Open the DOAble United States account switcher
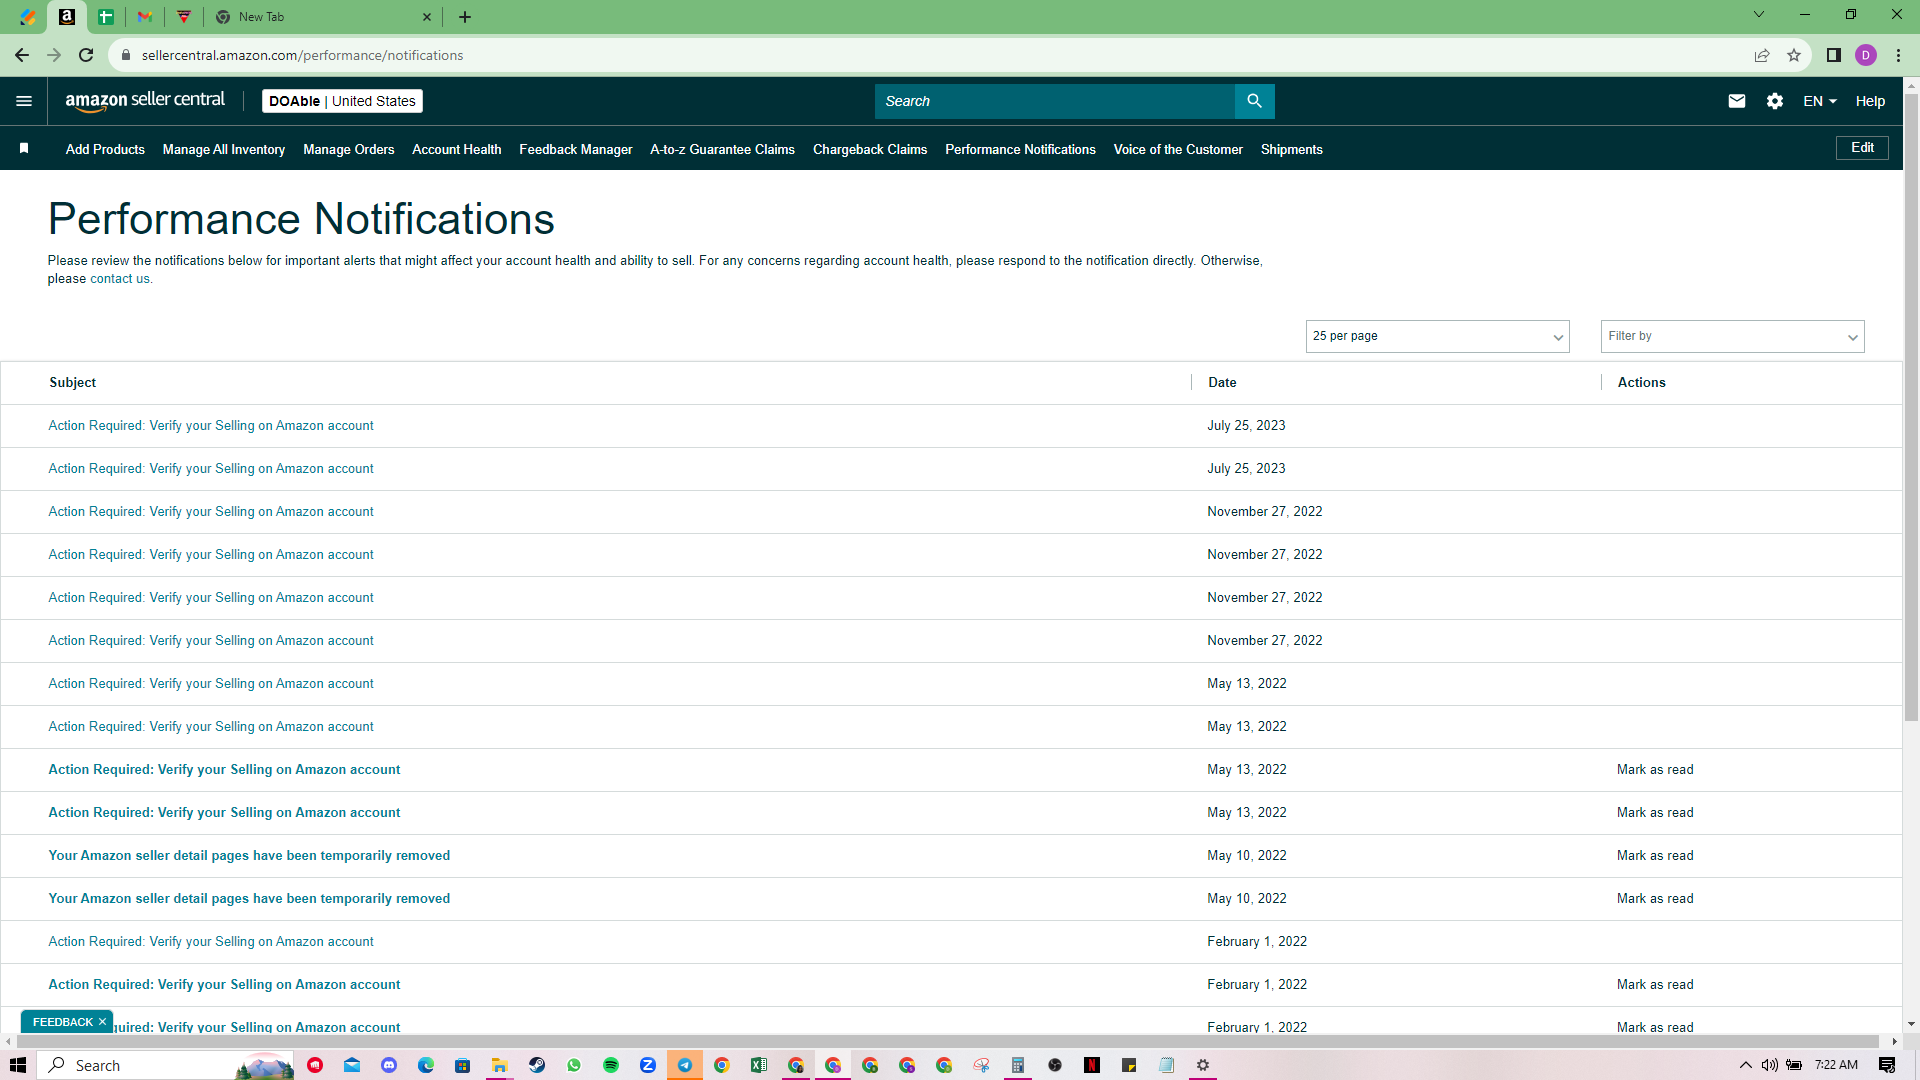1920x1080 pixels. click(342, 101)
